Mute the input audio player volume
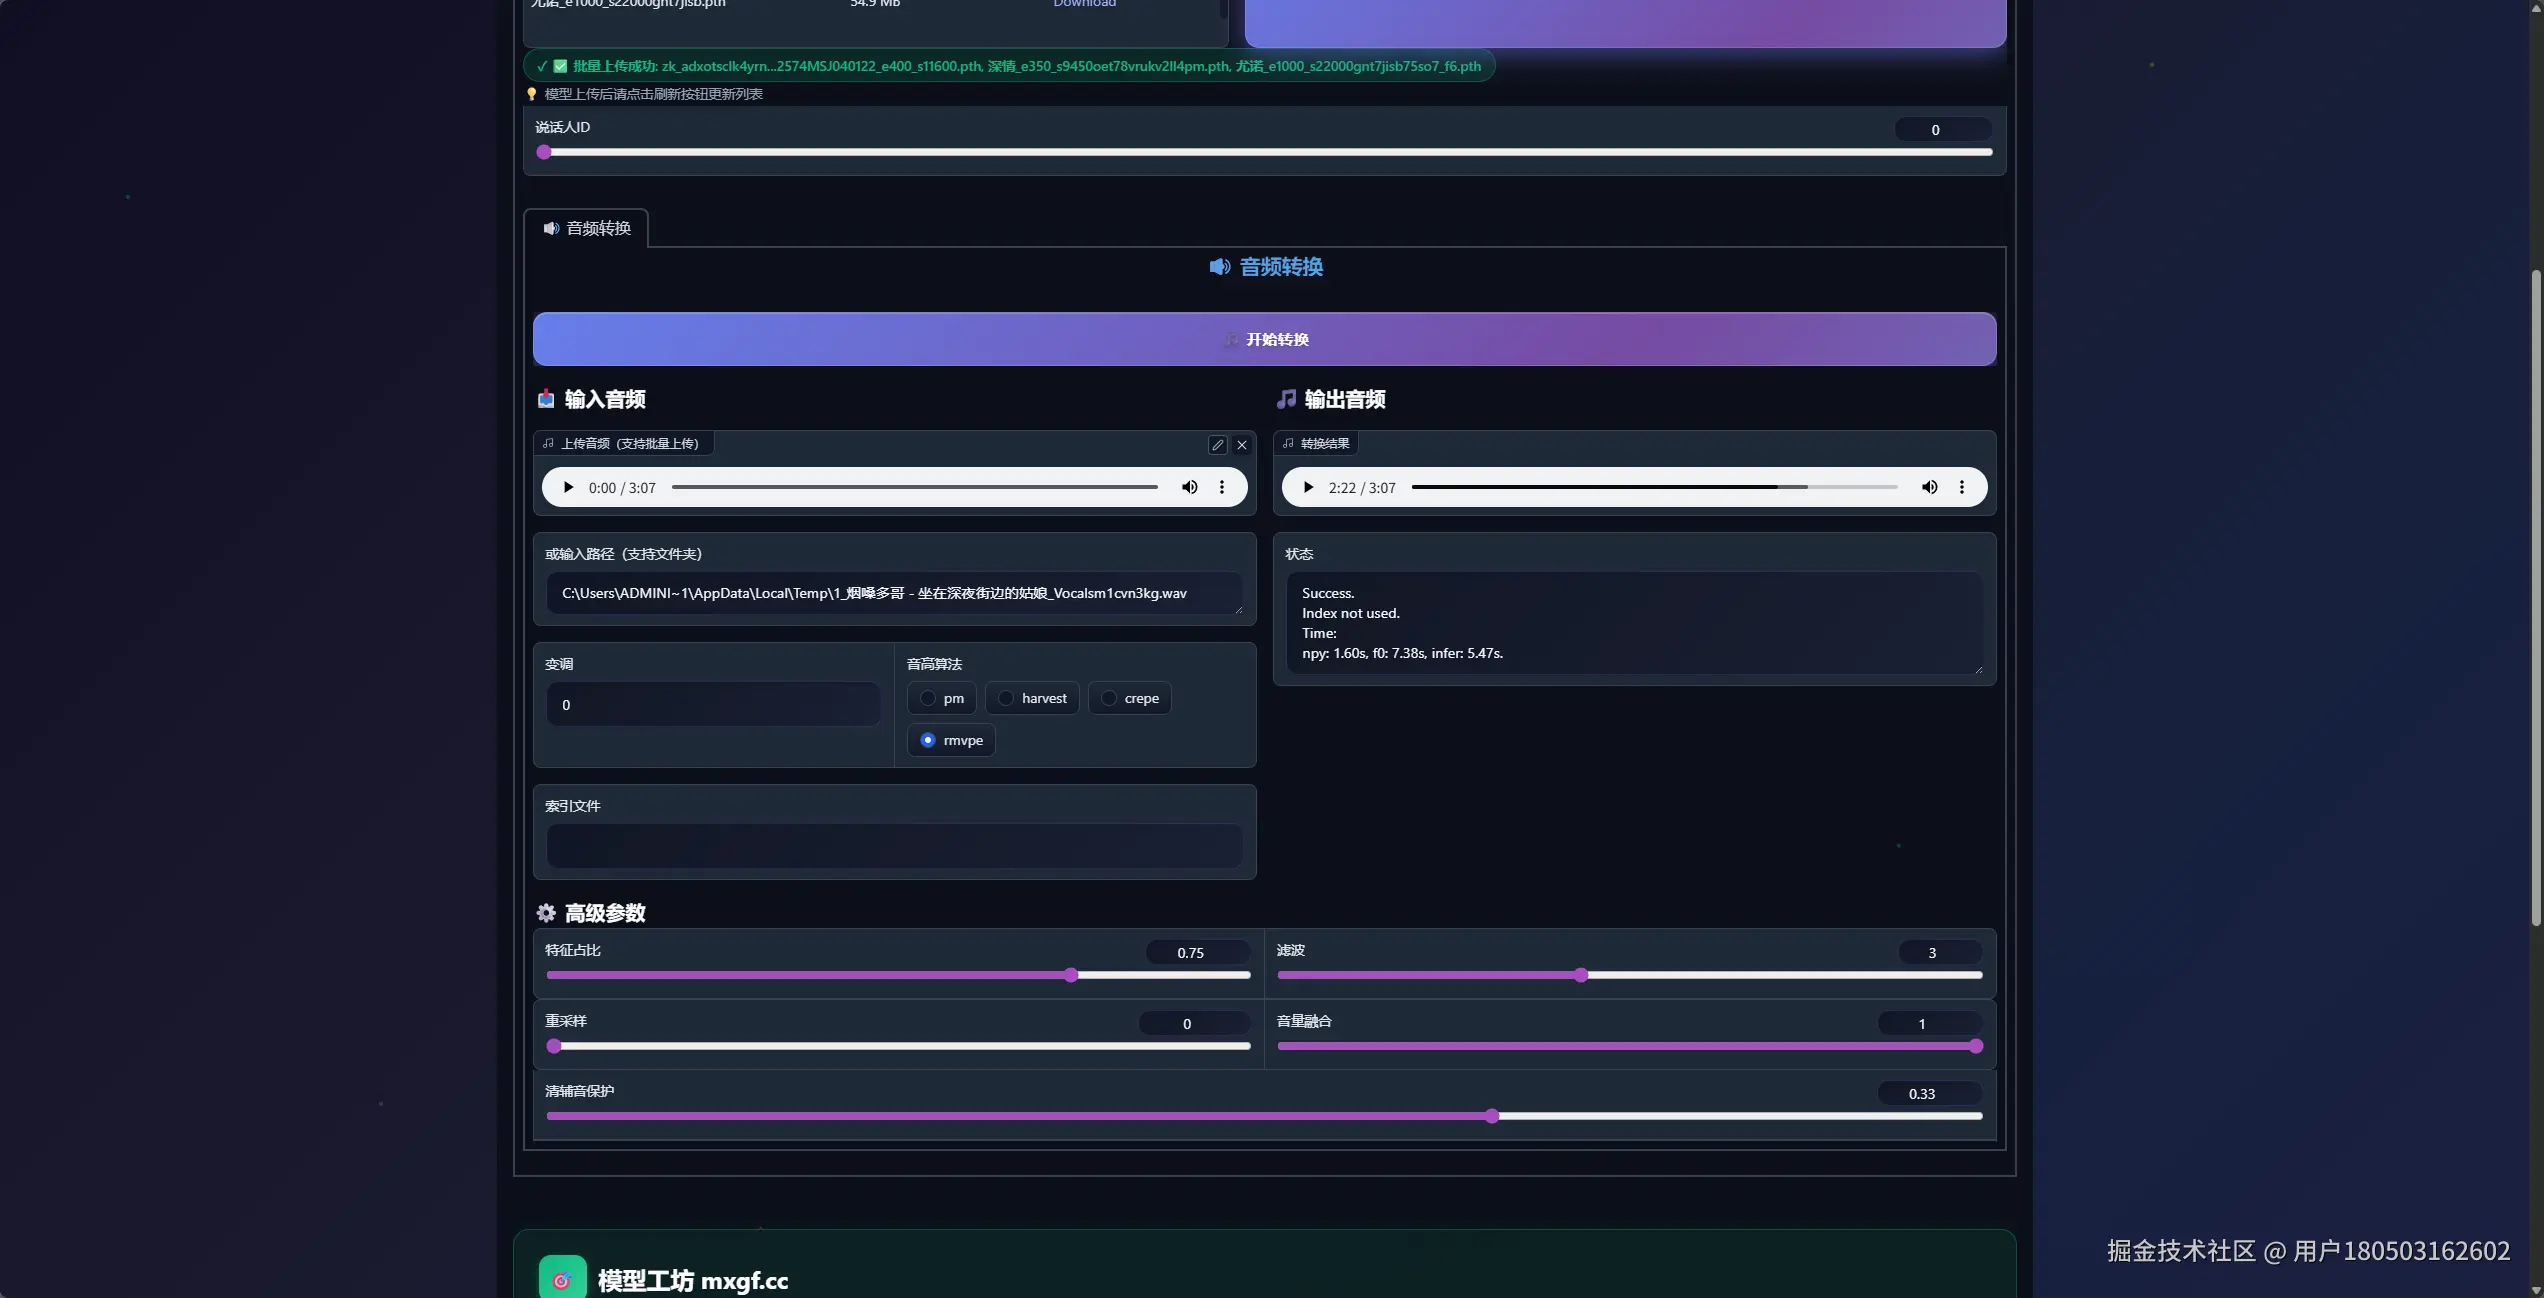This screenshot has width=2544, height=1298. tap(1189, 488)
